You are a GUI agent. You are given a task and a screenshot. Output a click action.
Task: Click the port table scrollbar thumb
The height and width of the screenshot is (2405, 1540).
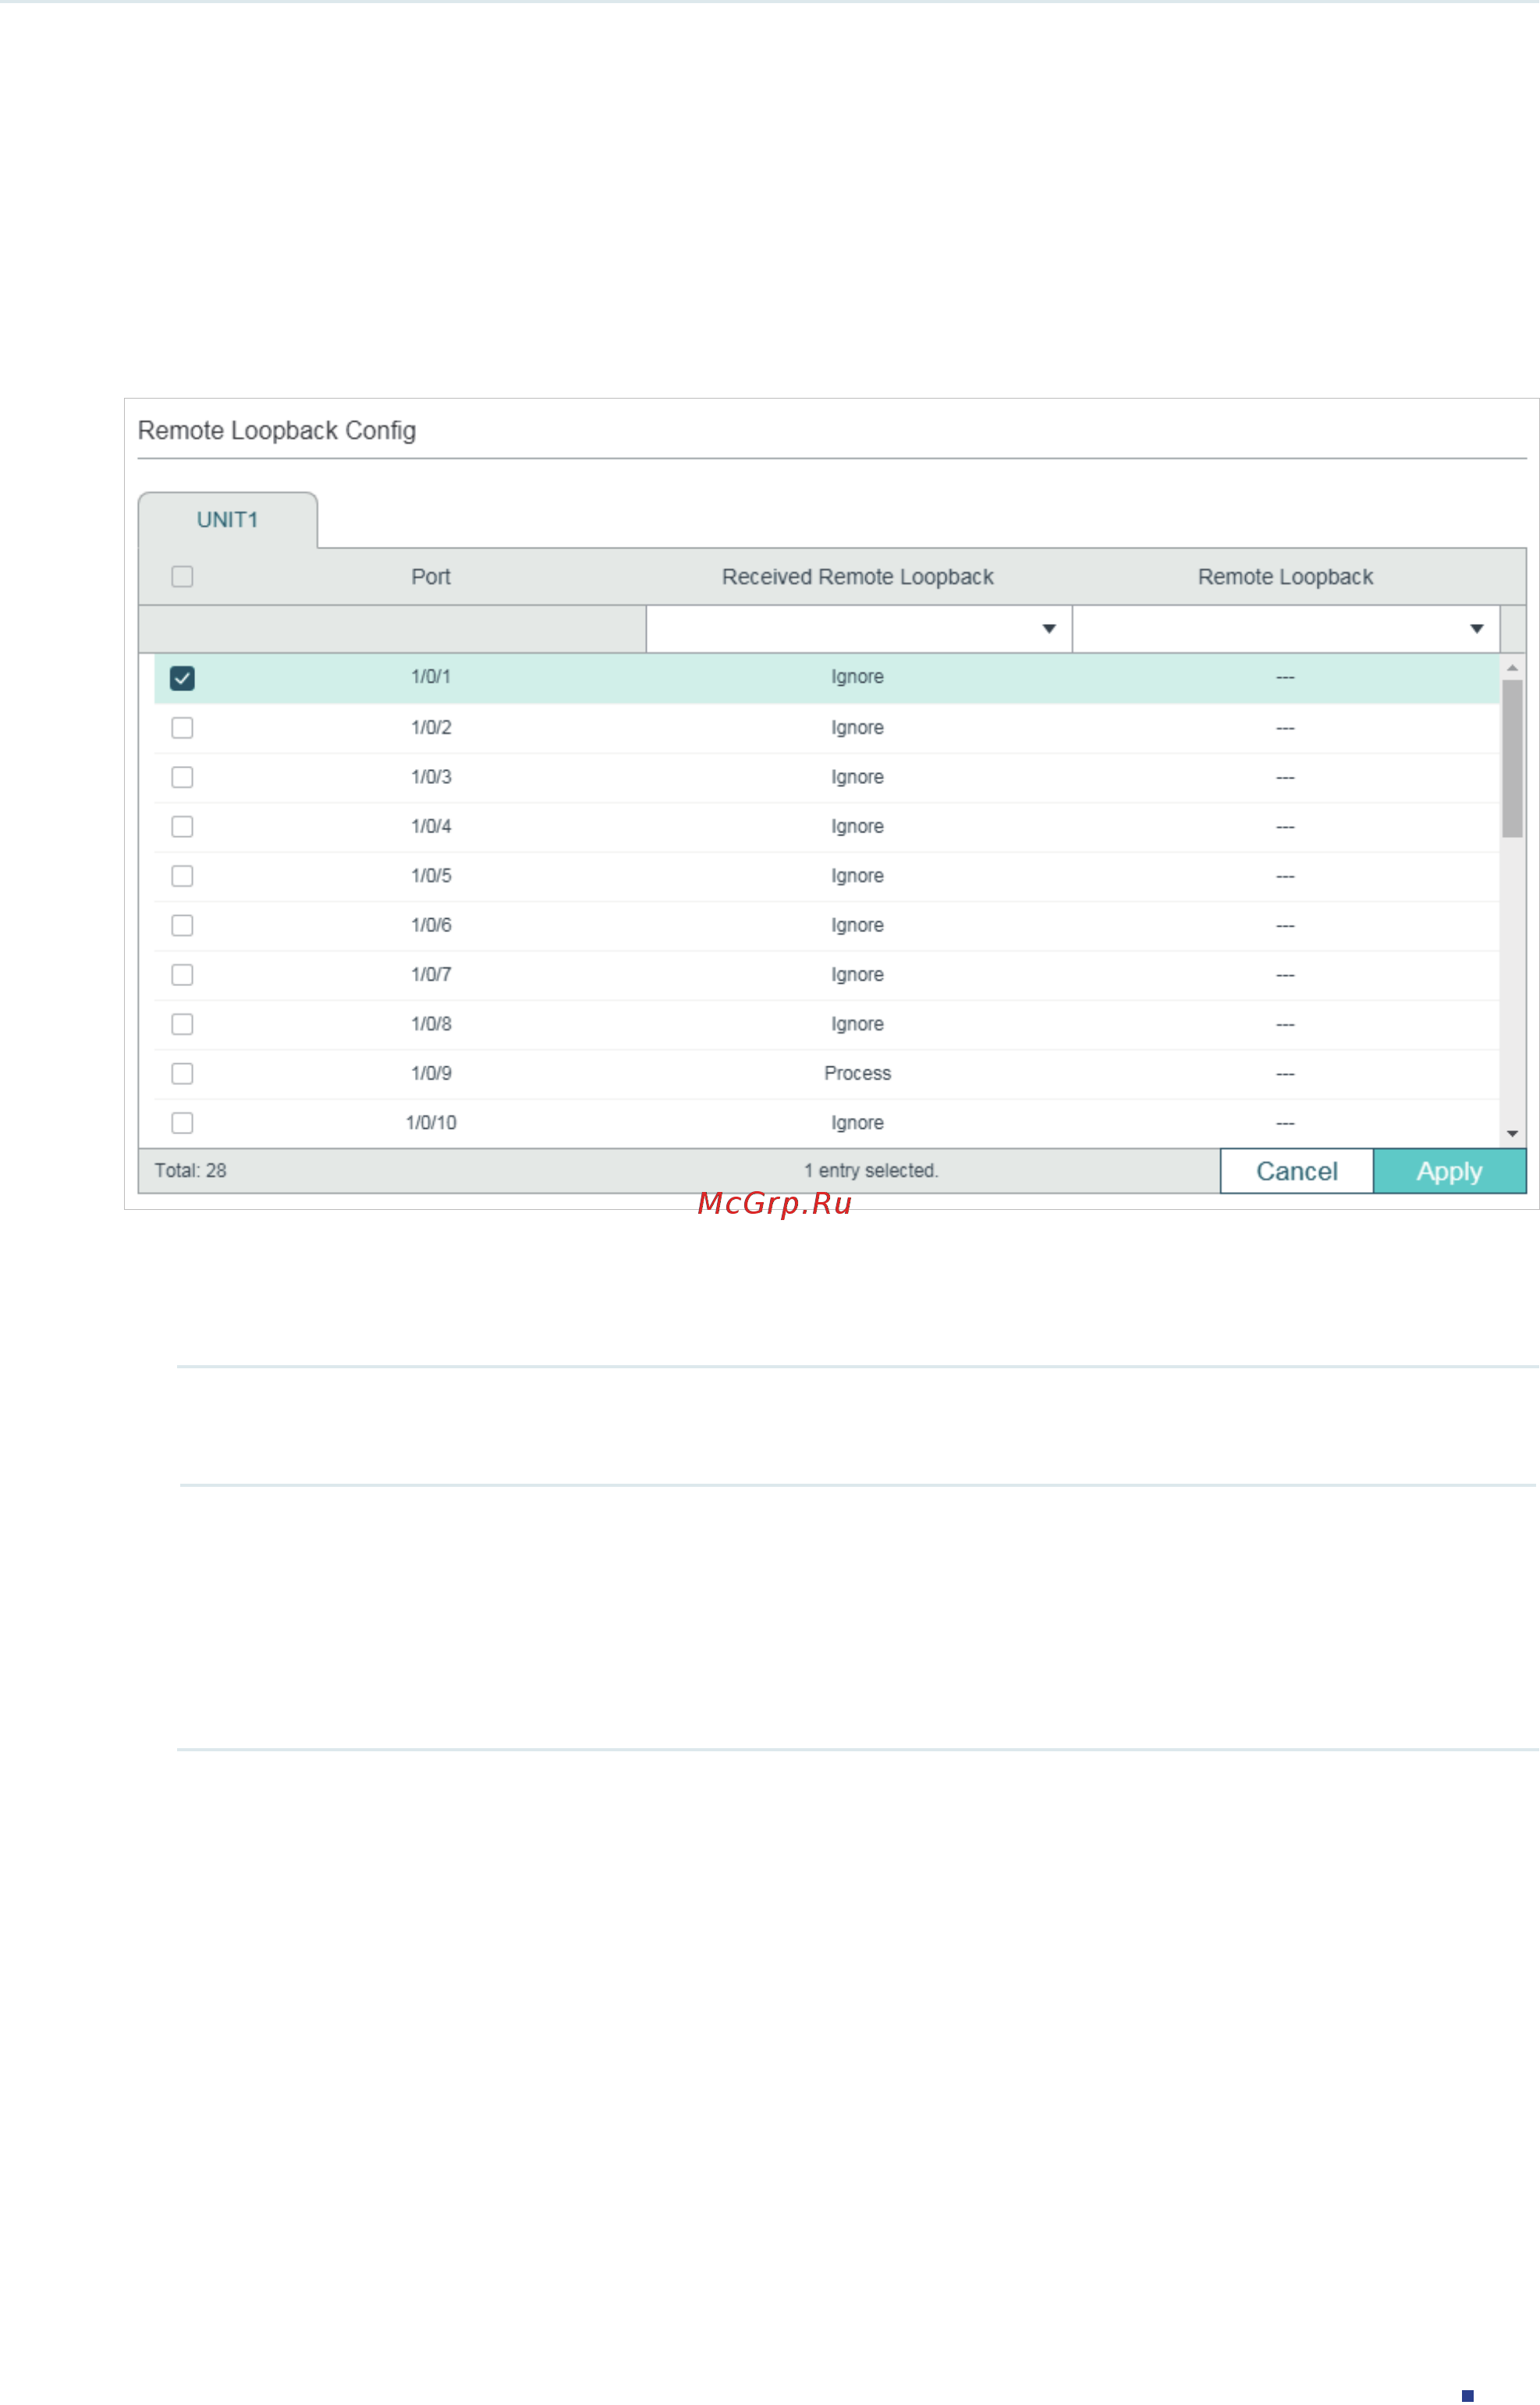point(1512,759)
